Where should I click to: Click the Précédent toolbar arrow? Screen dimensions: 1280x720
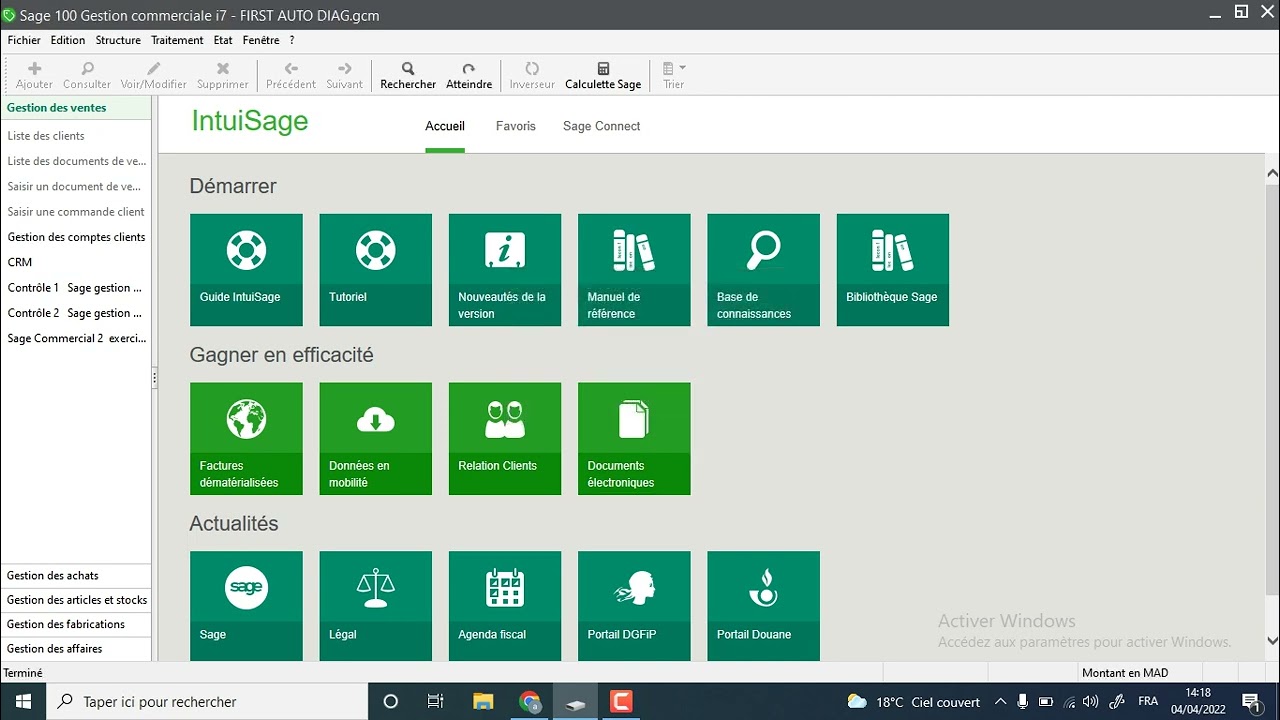coord(291,75)
